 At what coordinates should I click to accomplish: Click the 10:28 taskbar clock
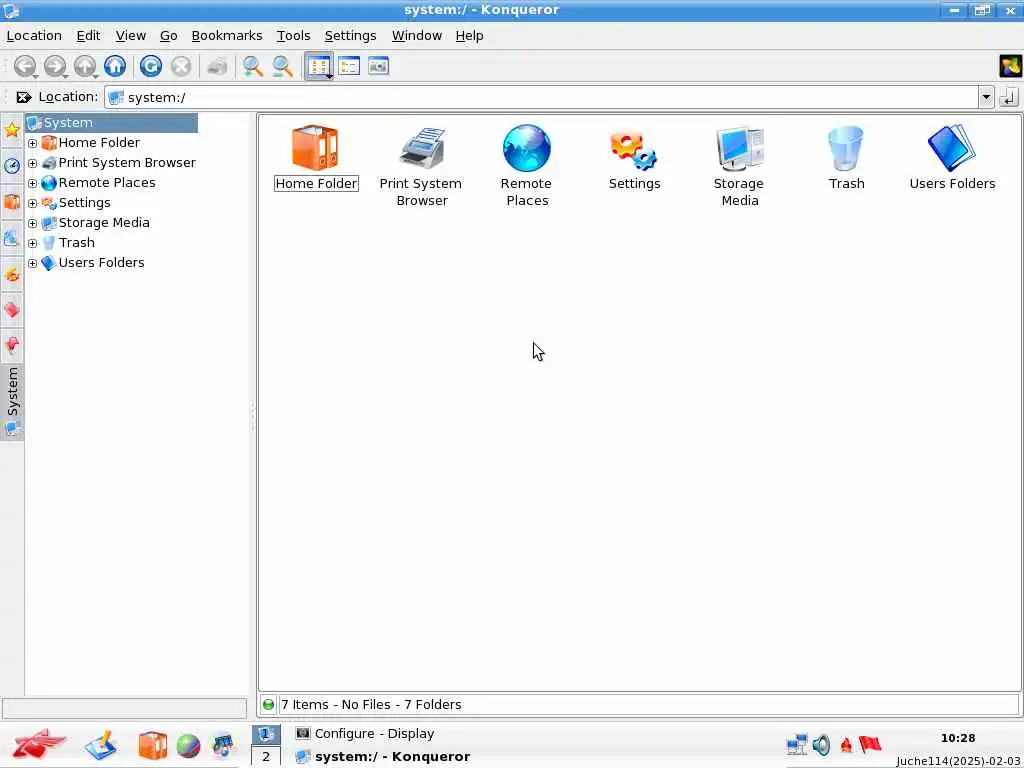click(x=958, y=738)
